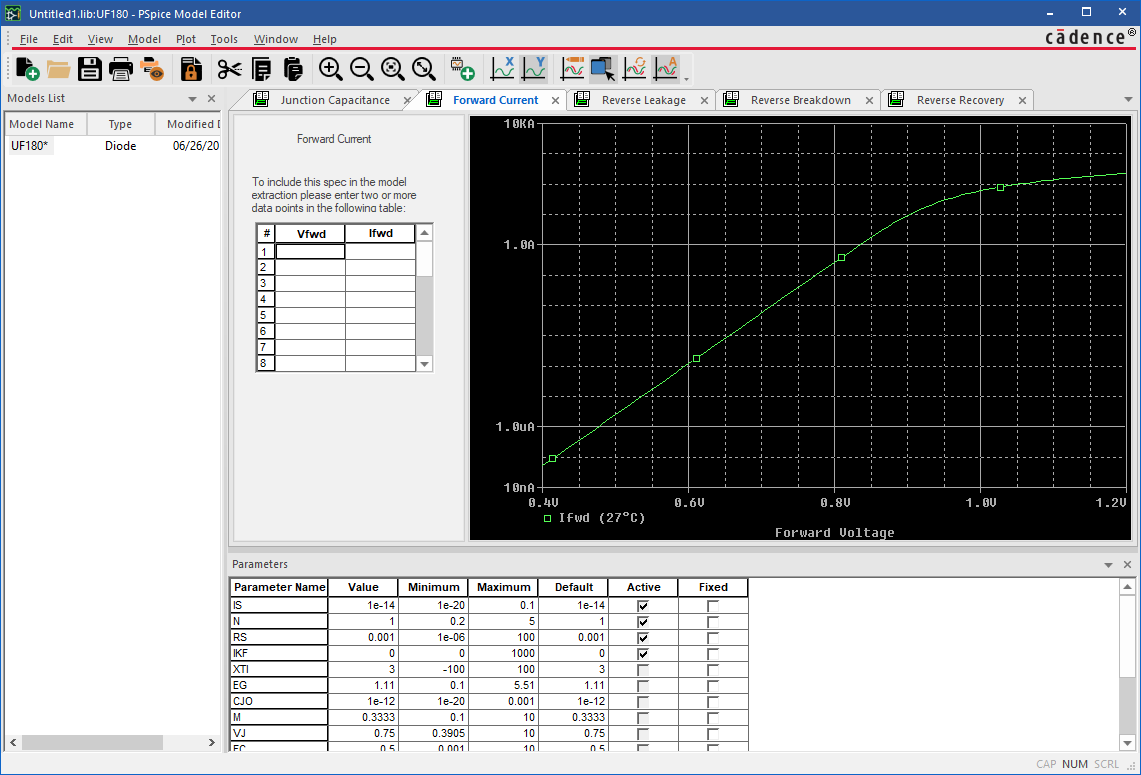Viewport: 1141px width, 775px height.
Task: Close the Parameters panel
Action: [x=1127, y=565]
